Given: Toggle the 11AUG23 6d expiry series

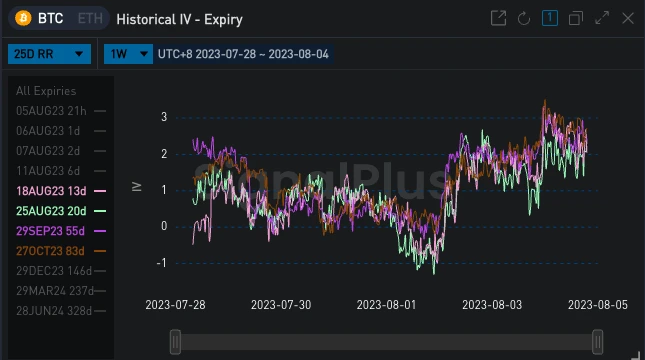Looking at the screenshot, I should (60, 171).
